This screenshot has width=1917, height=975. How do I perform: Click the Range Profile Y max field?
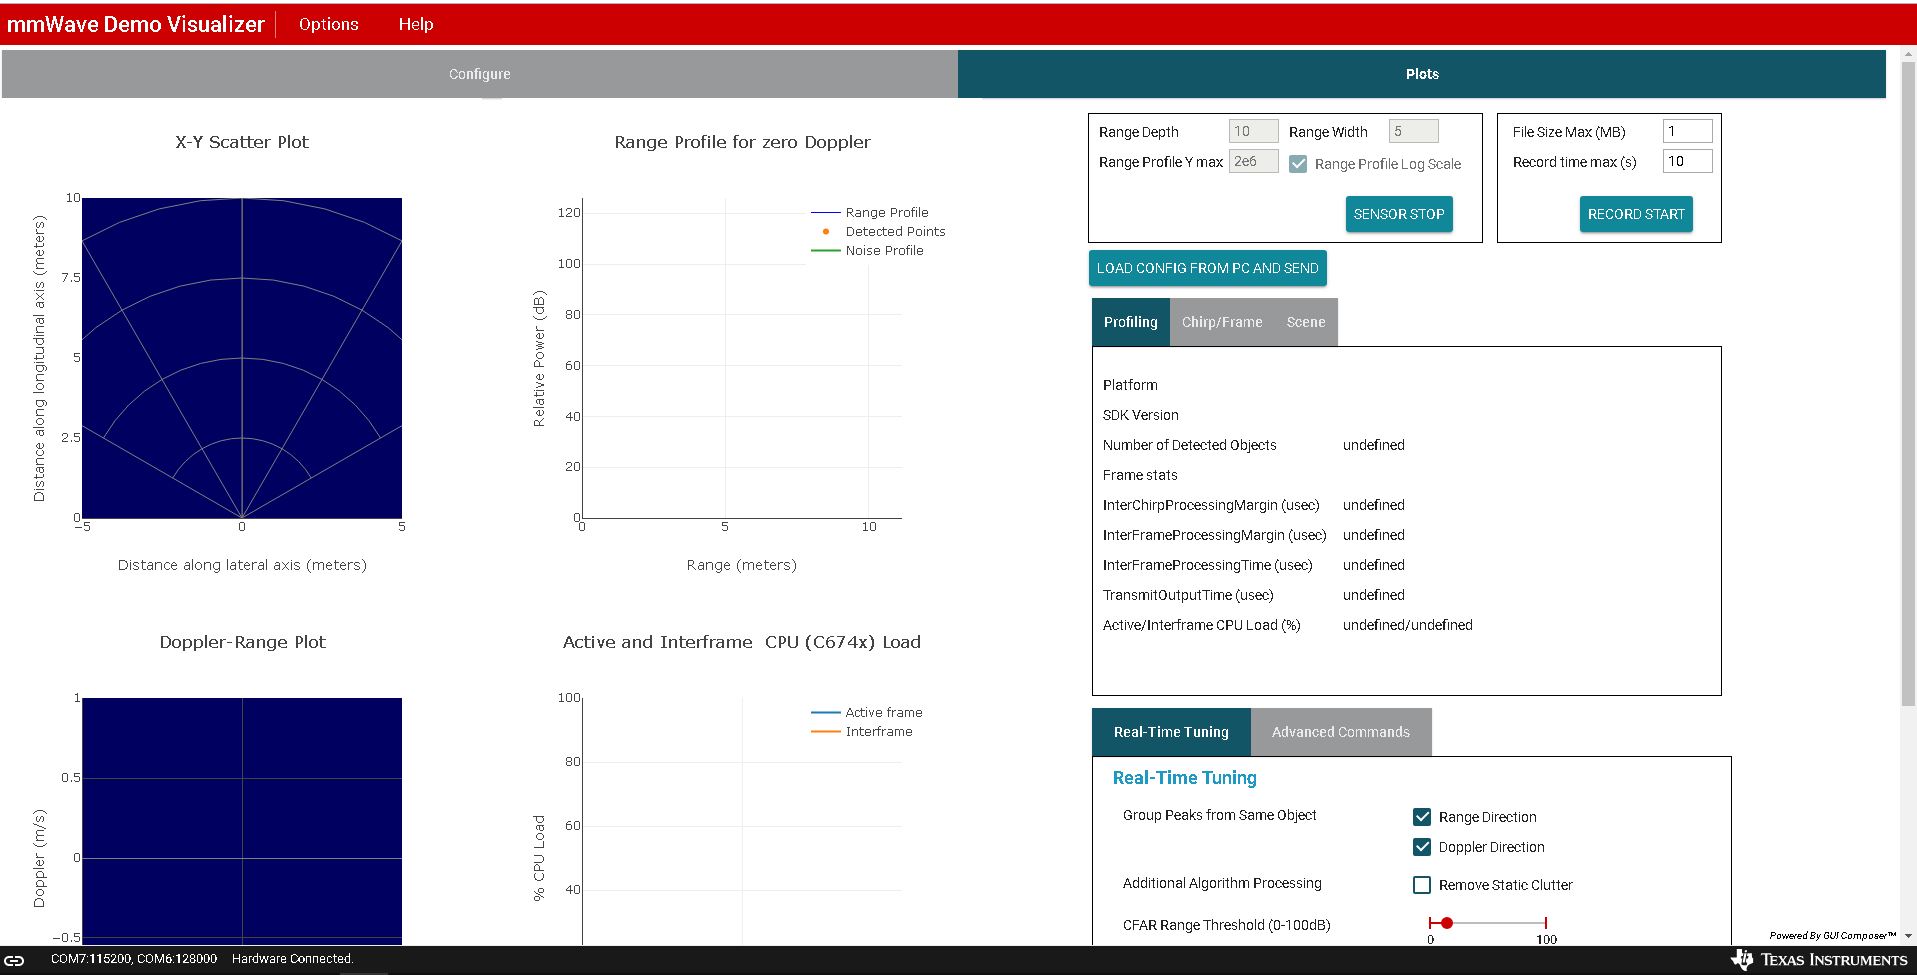[x=1253, y=161]
